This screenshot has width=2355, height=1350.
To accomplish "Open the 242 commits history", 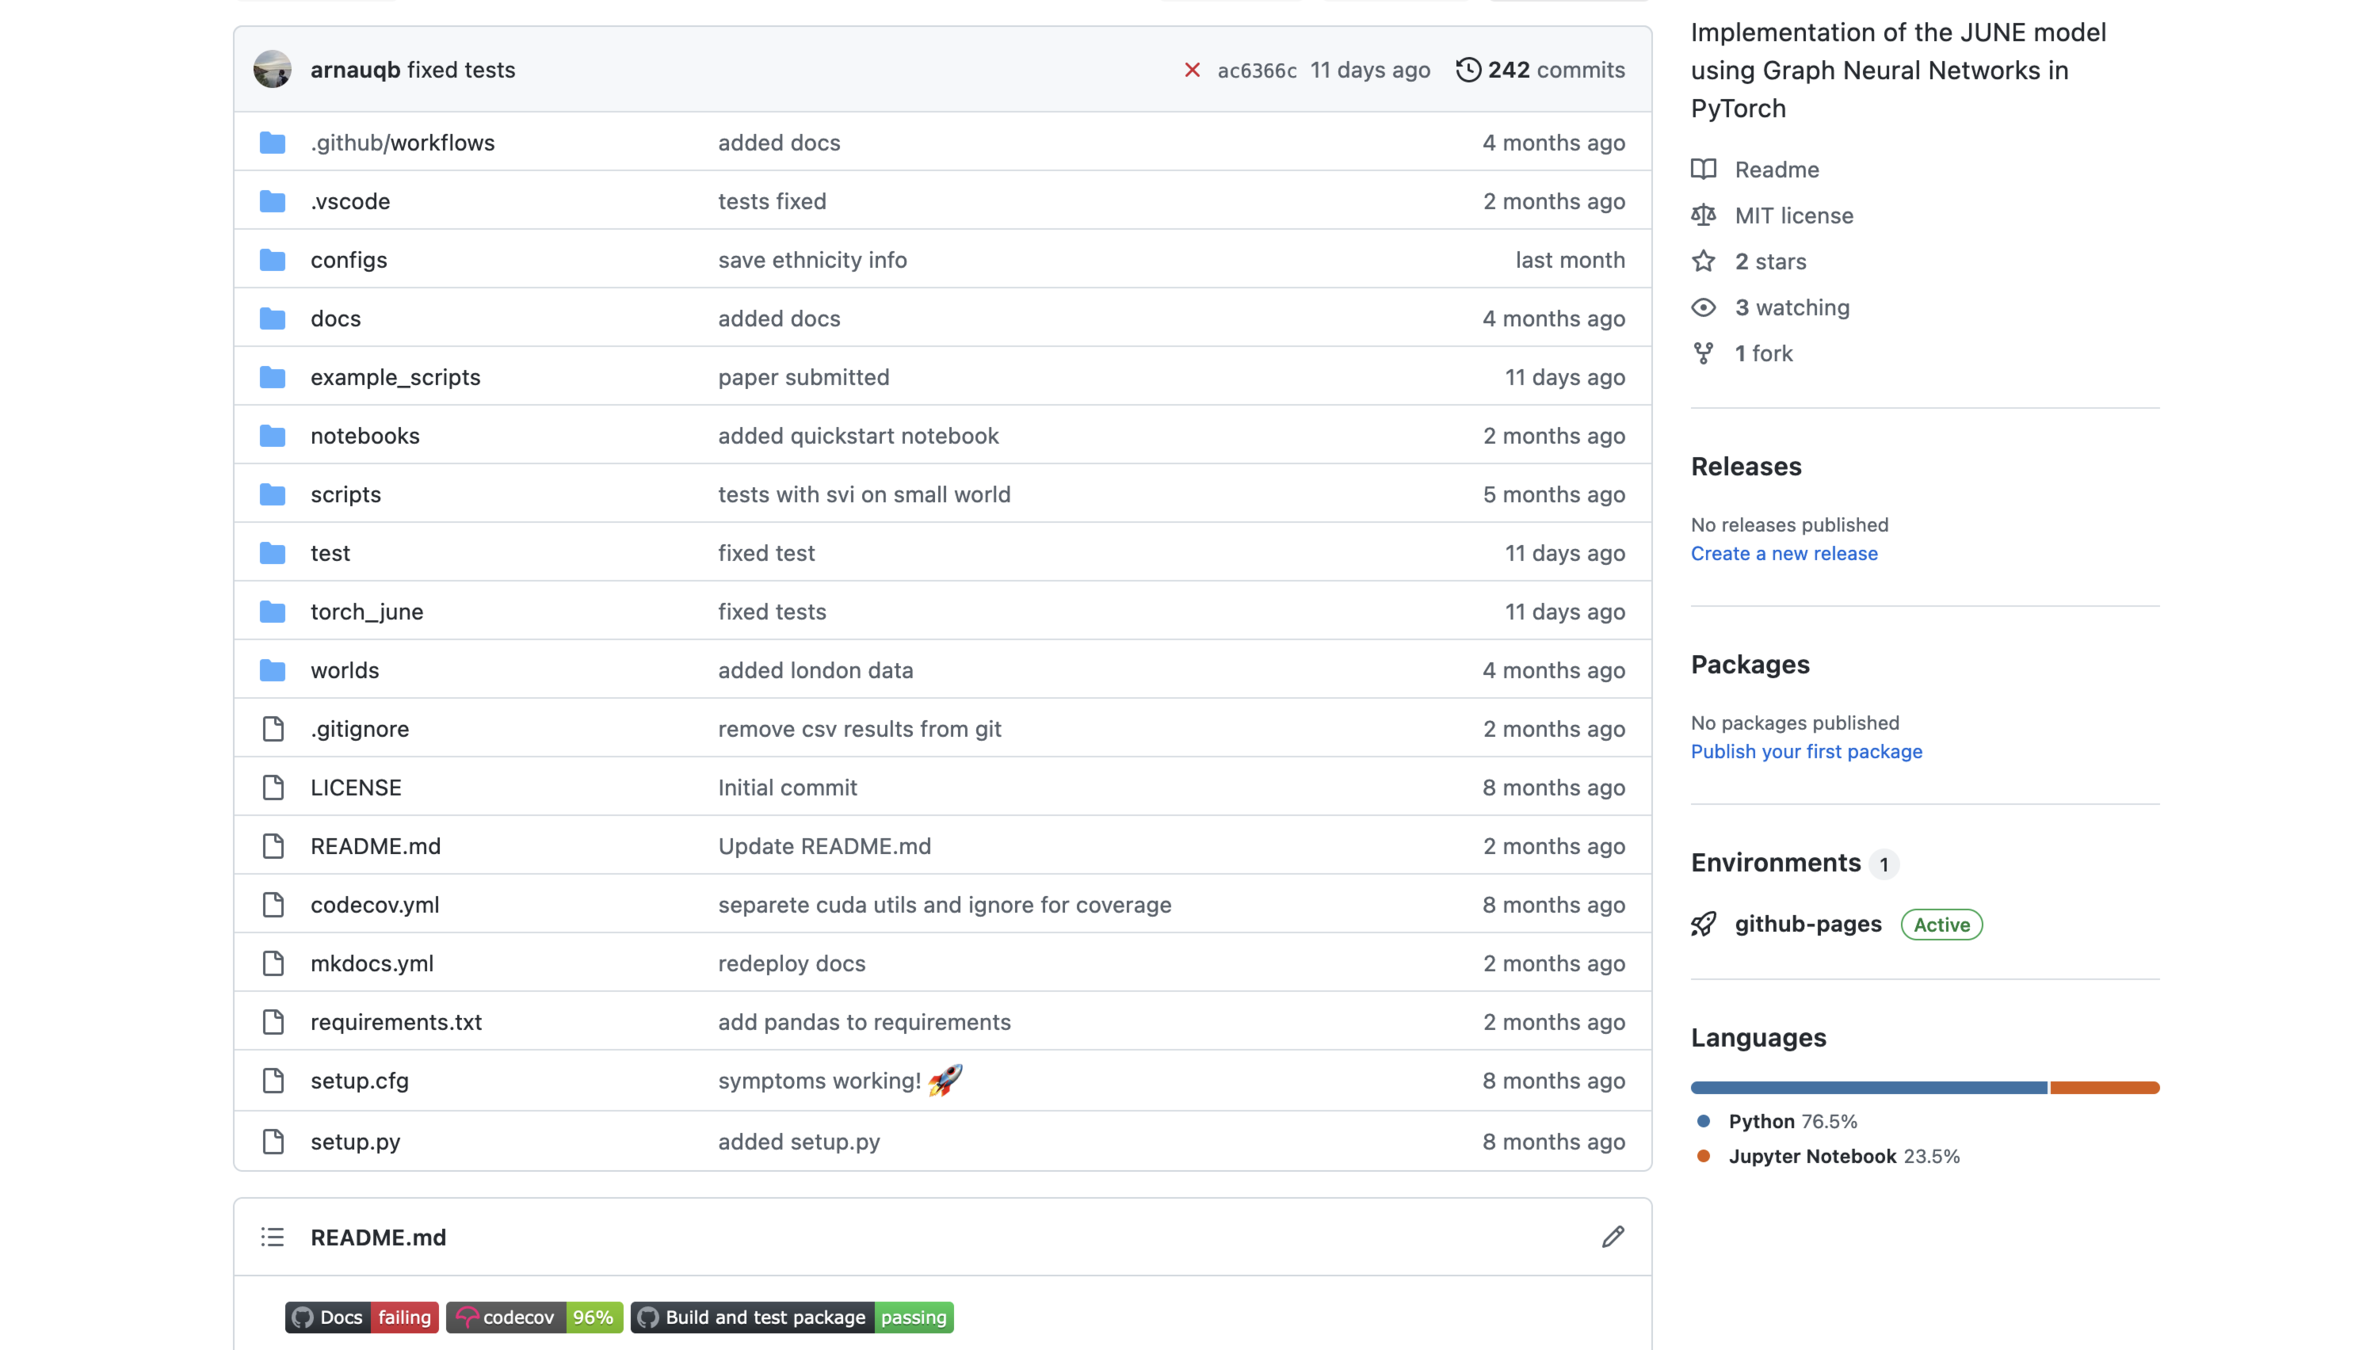I will pyautogui.click(x=1555, y=70).
